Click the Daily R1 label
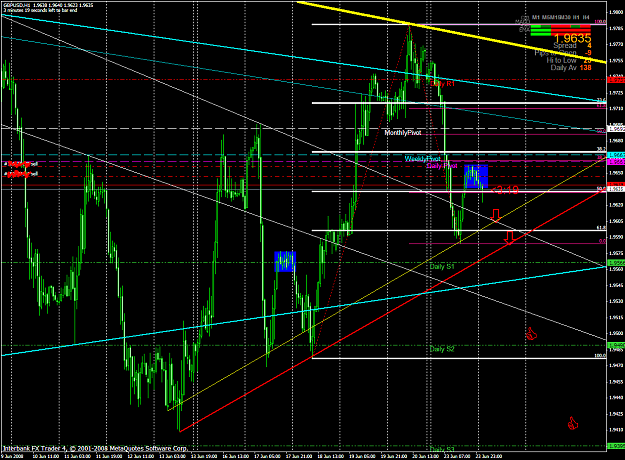625x460 pixels. [x=442, y=84]
